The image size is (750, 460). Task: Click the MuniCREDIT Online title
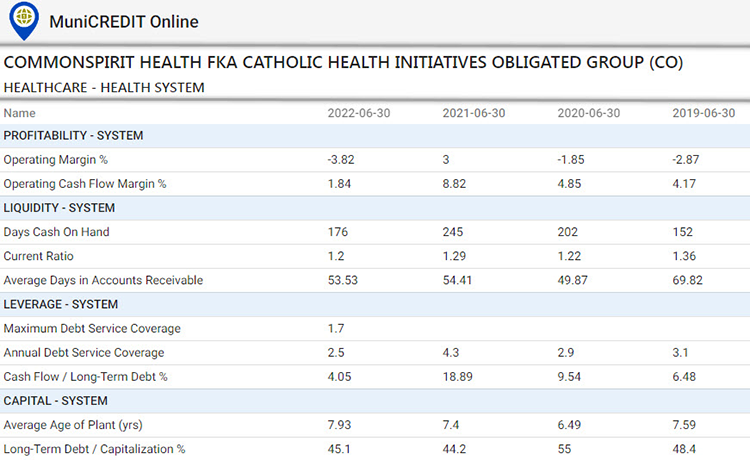coord(124,22)
